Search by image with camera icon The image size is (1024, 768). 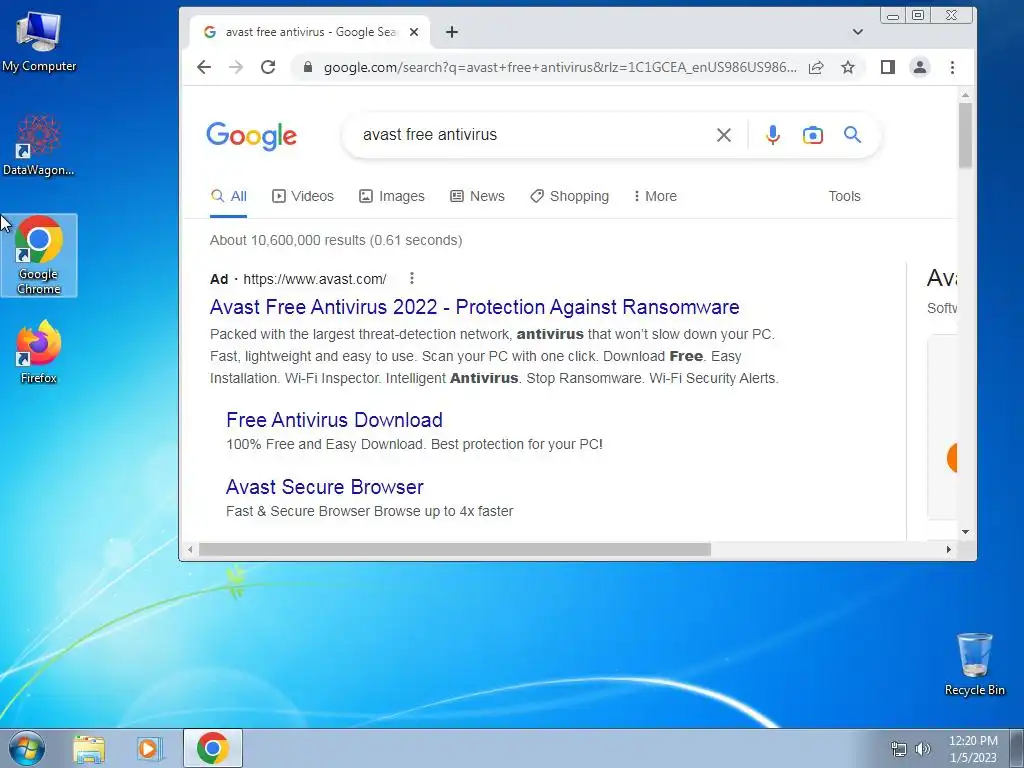(812, 135)
